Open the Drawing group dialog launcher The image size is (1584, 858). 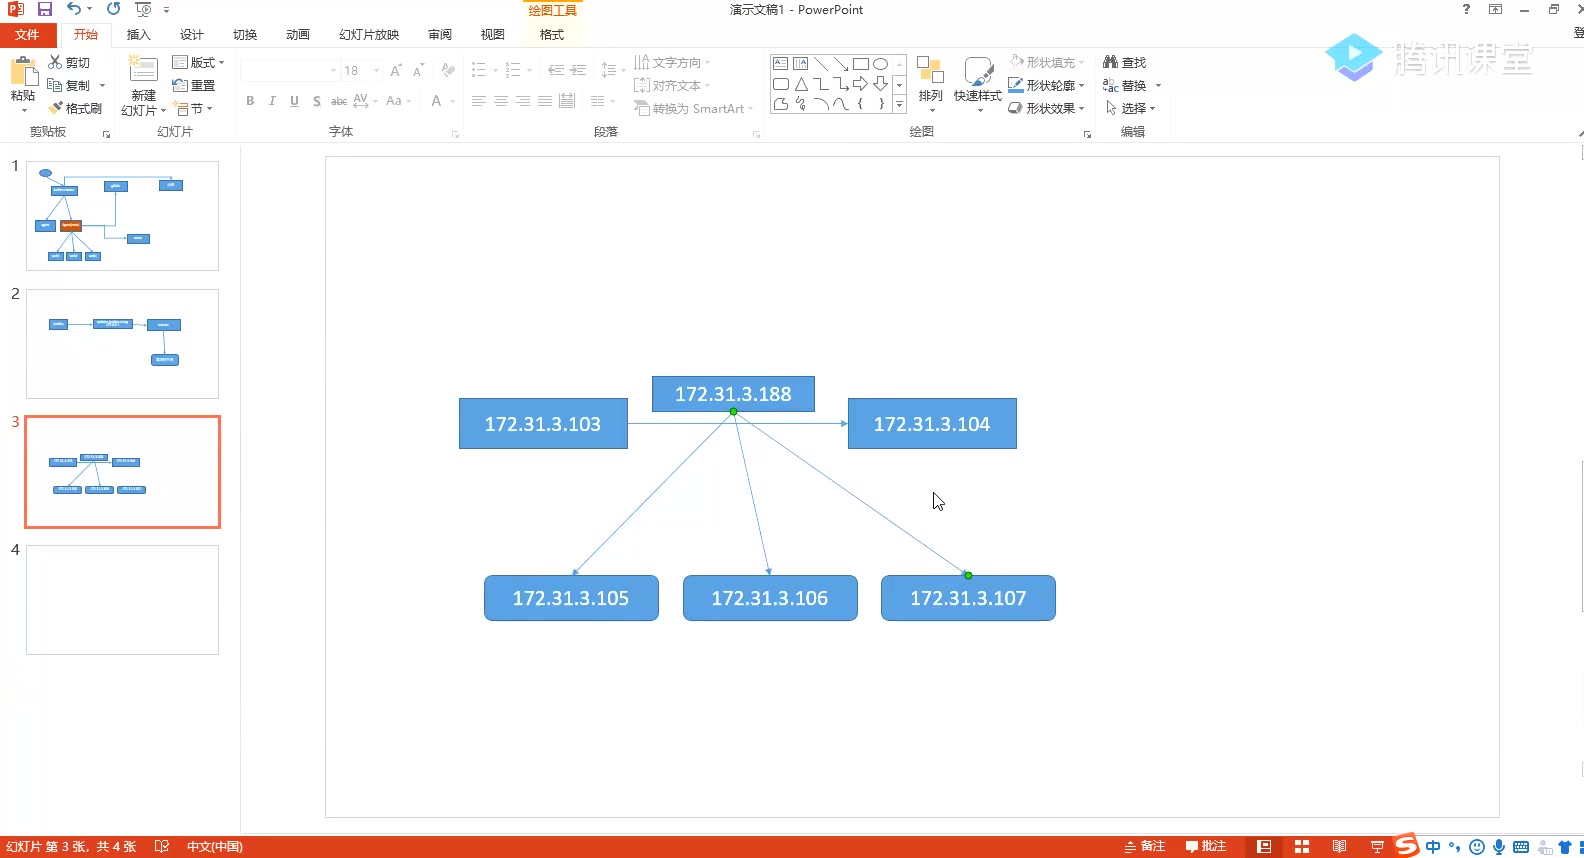point(1087,134)
